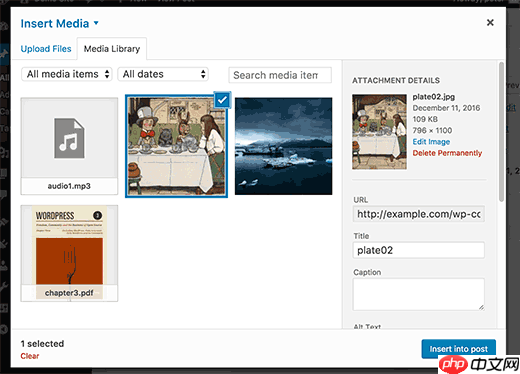520x374 pixels.
Task: Switch to the Upload Files tab
Action: [46, 49]
